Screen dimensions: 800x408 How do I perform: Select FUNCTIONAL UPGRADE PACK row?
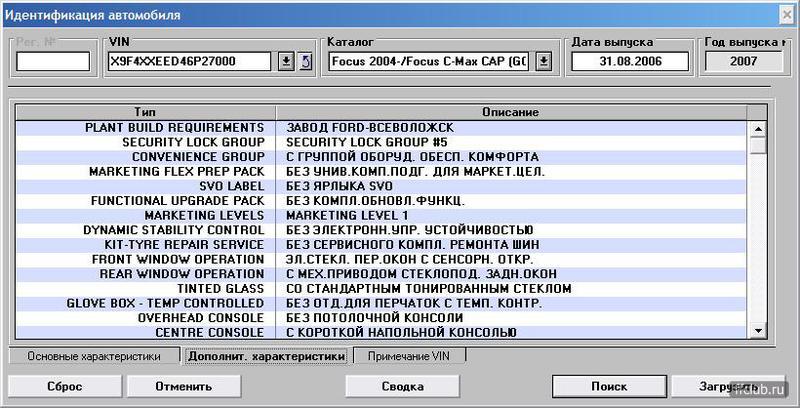pyautogui.click(x=381, y=201)
